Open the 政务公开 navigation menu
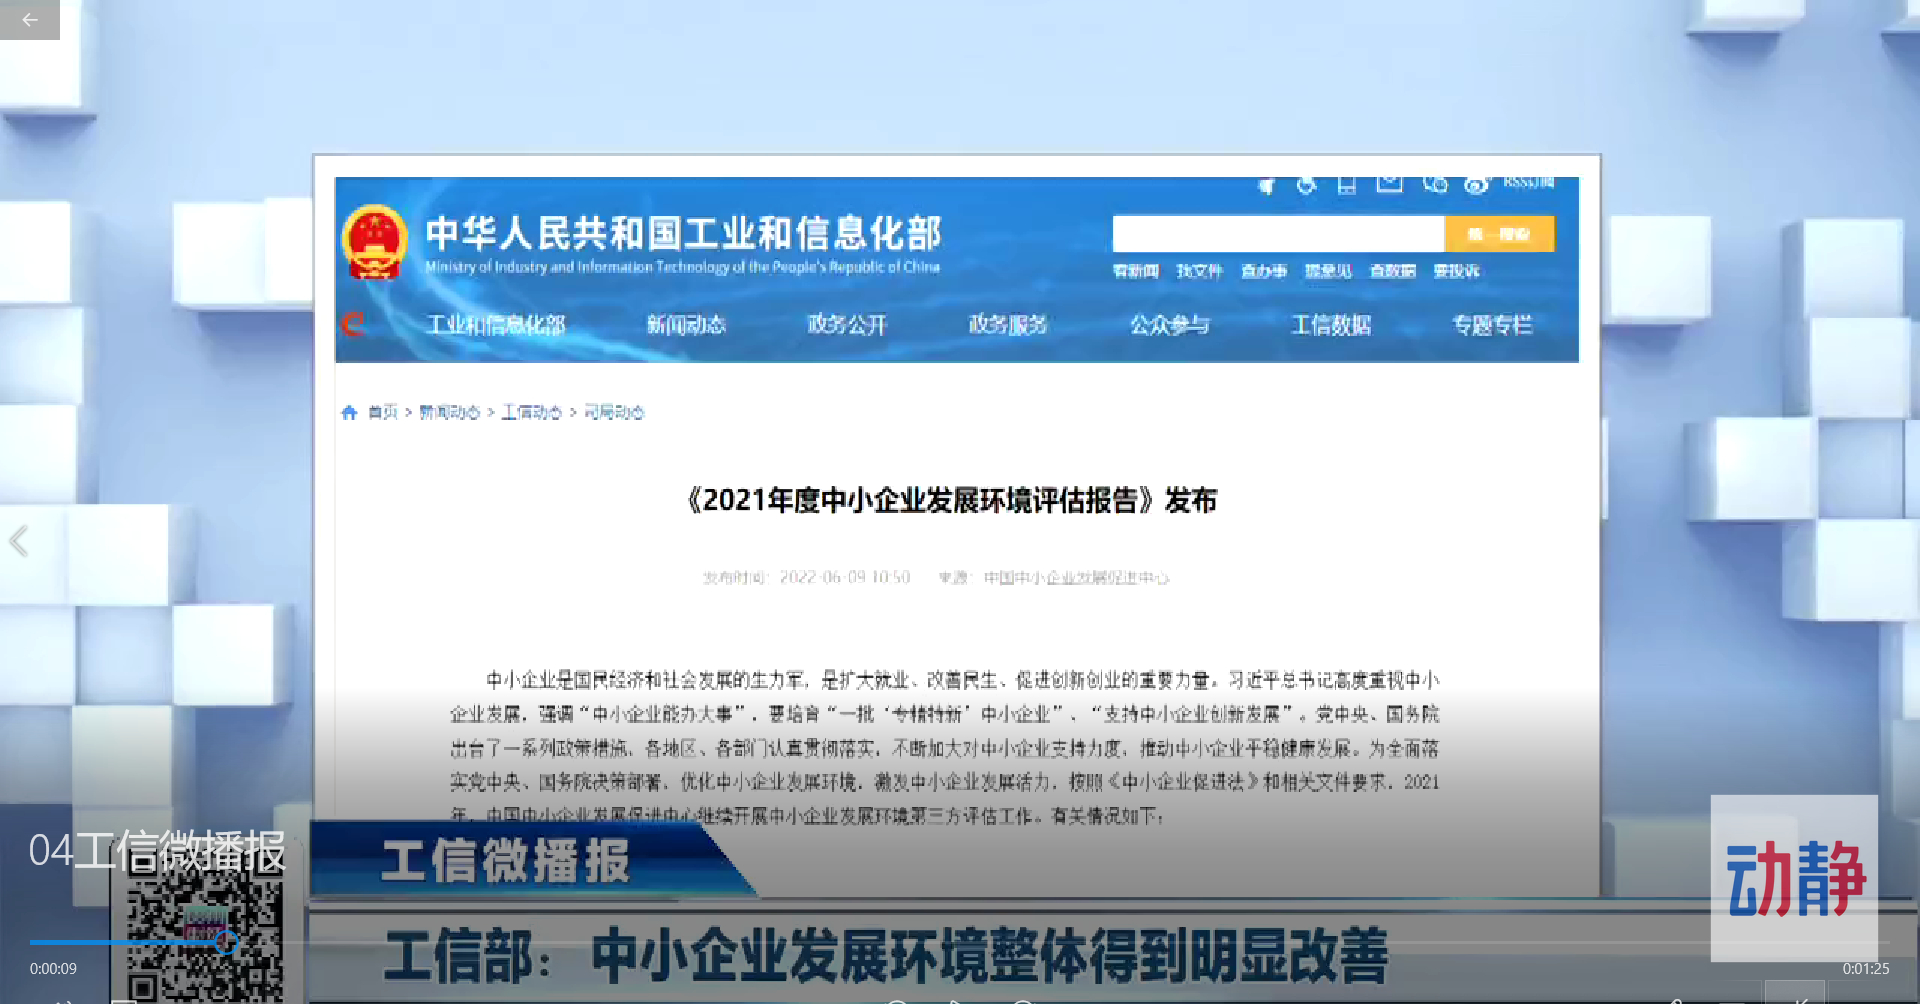The image size is (1920, 1004). pos(847,325)
